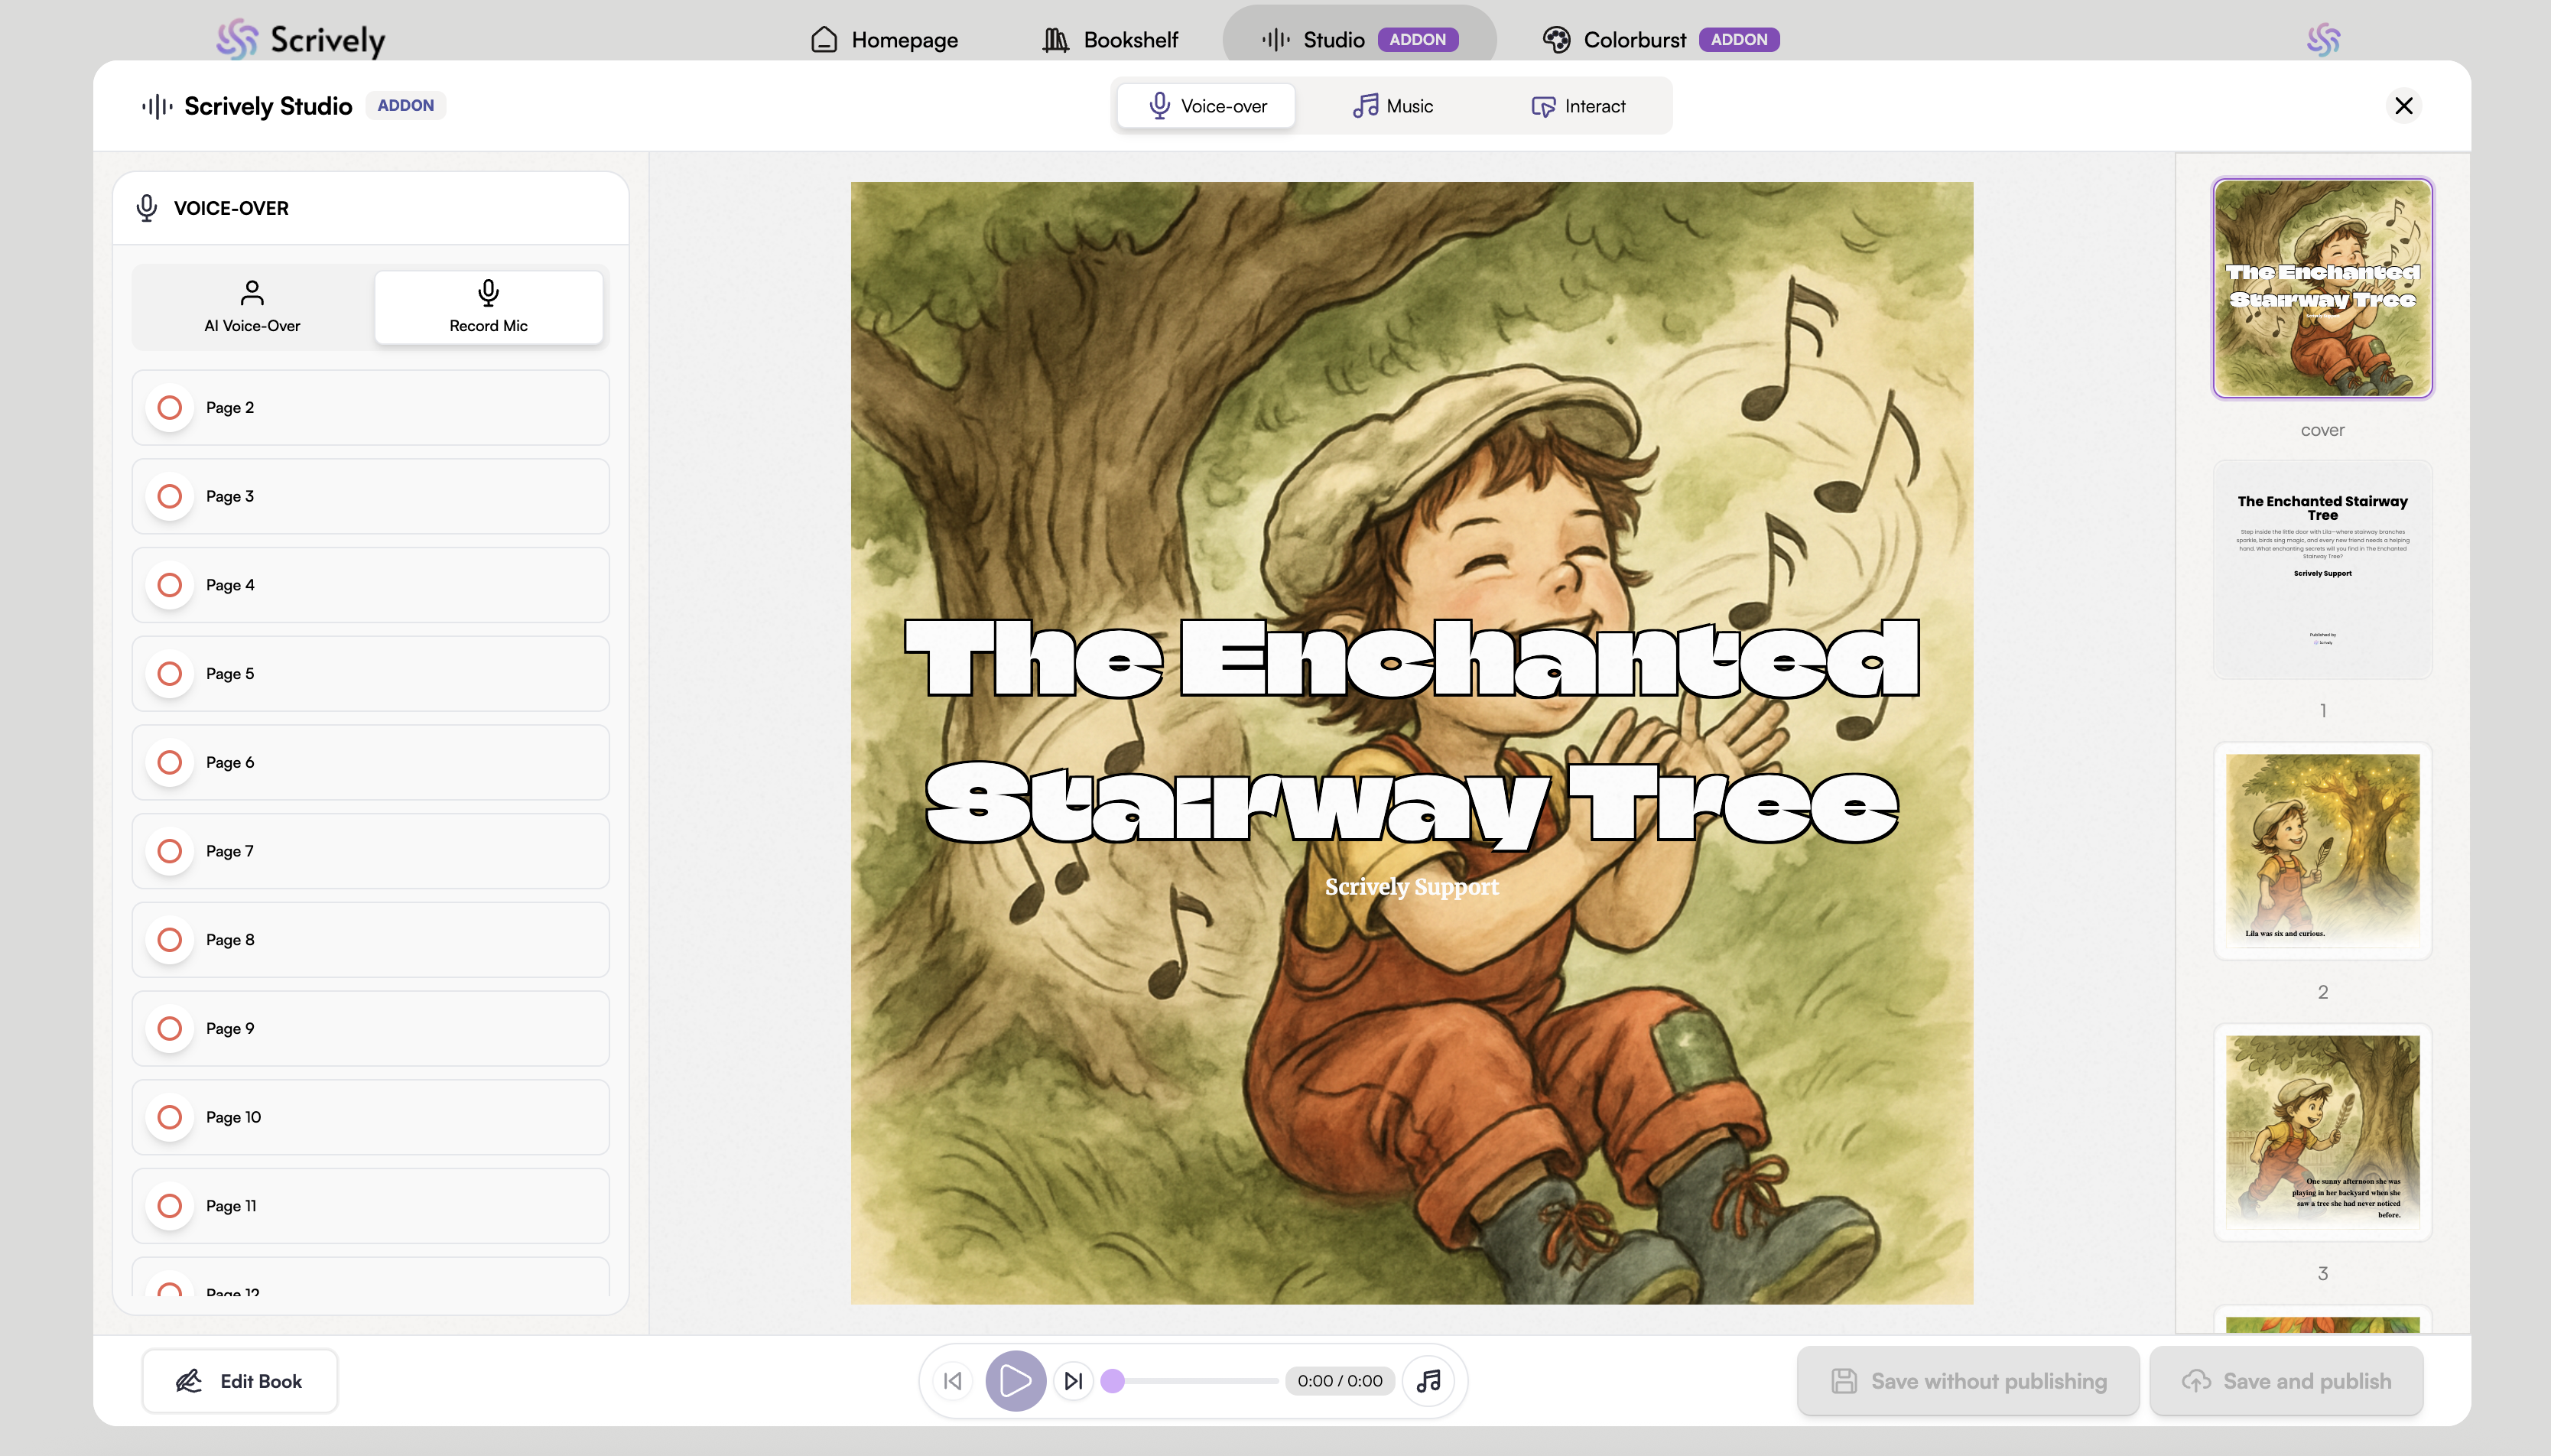This screenshot has width=2551, height=1456.
Task: Click the Edit Book button
Action: click(240, 1381)
